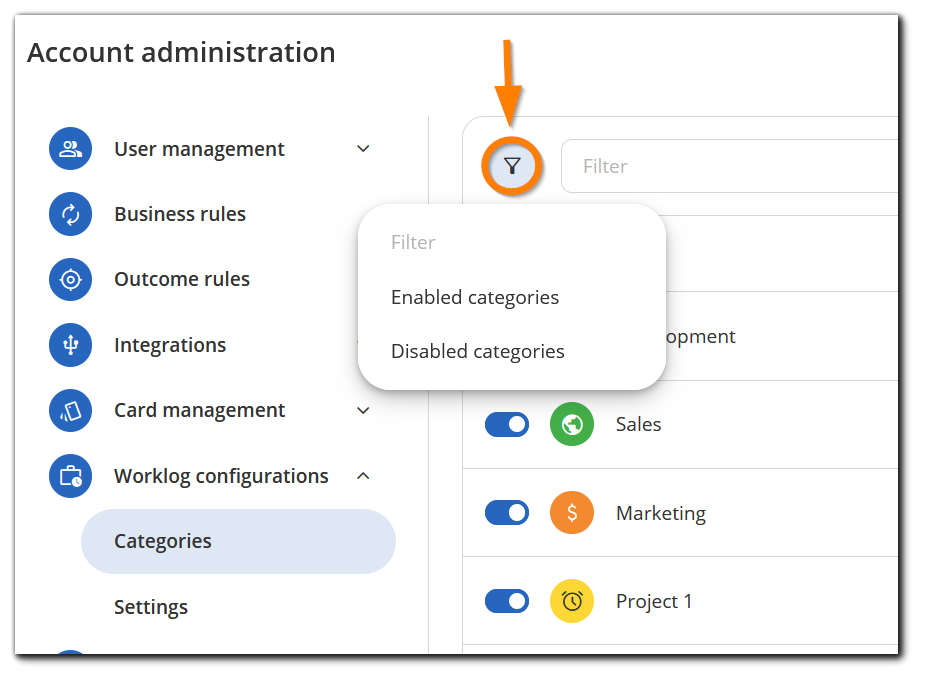Click the funnel filter icon button
This screenshot has height=681, width=925.
click(512, 166)
